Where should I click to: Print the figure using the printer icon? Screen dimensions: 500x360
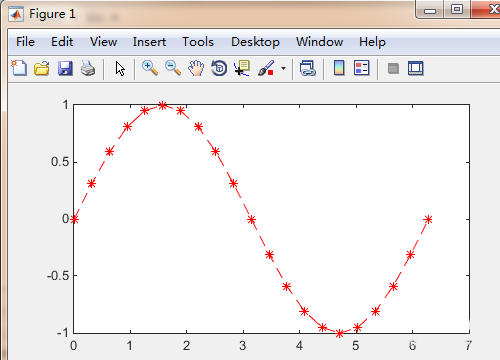click(88, 68)
